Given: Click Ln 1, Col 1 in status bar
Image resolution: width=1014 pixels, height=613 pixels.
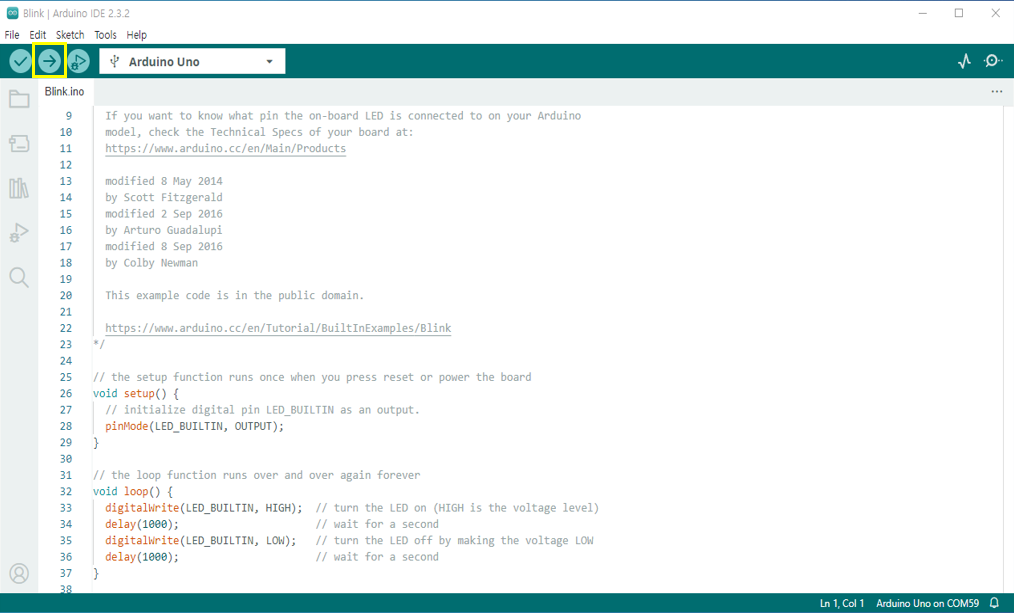Looking at the screenshot, I should (x=842, y=603).
